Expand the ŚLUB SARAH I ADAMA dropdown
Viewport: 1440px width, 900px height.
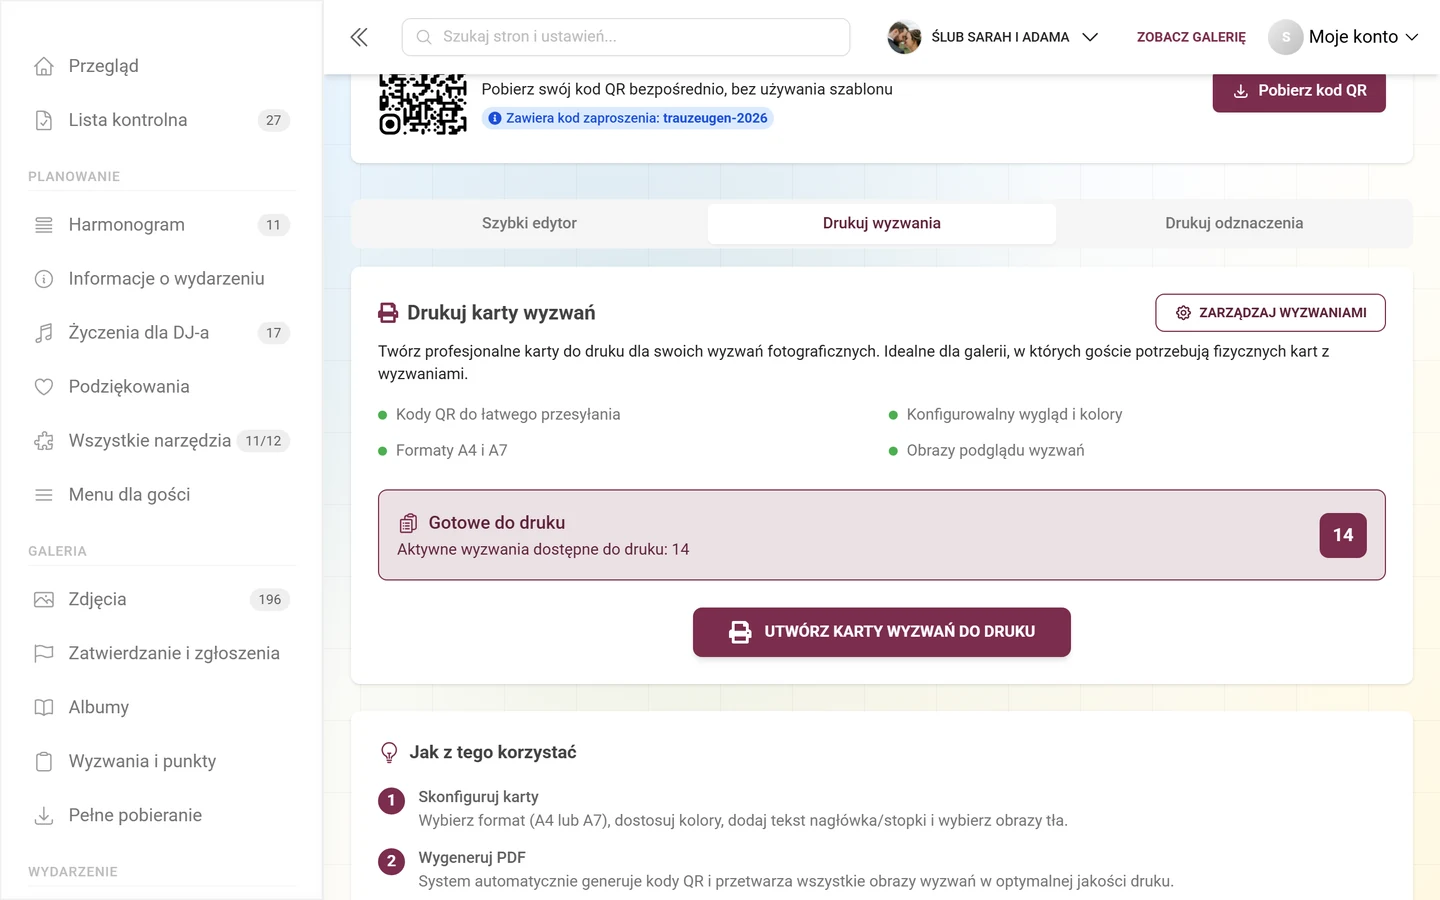coord(1090,37)
